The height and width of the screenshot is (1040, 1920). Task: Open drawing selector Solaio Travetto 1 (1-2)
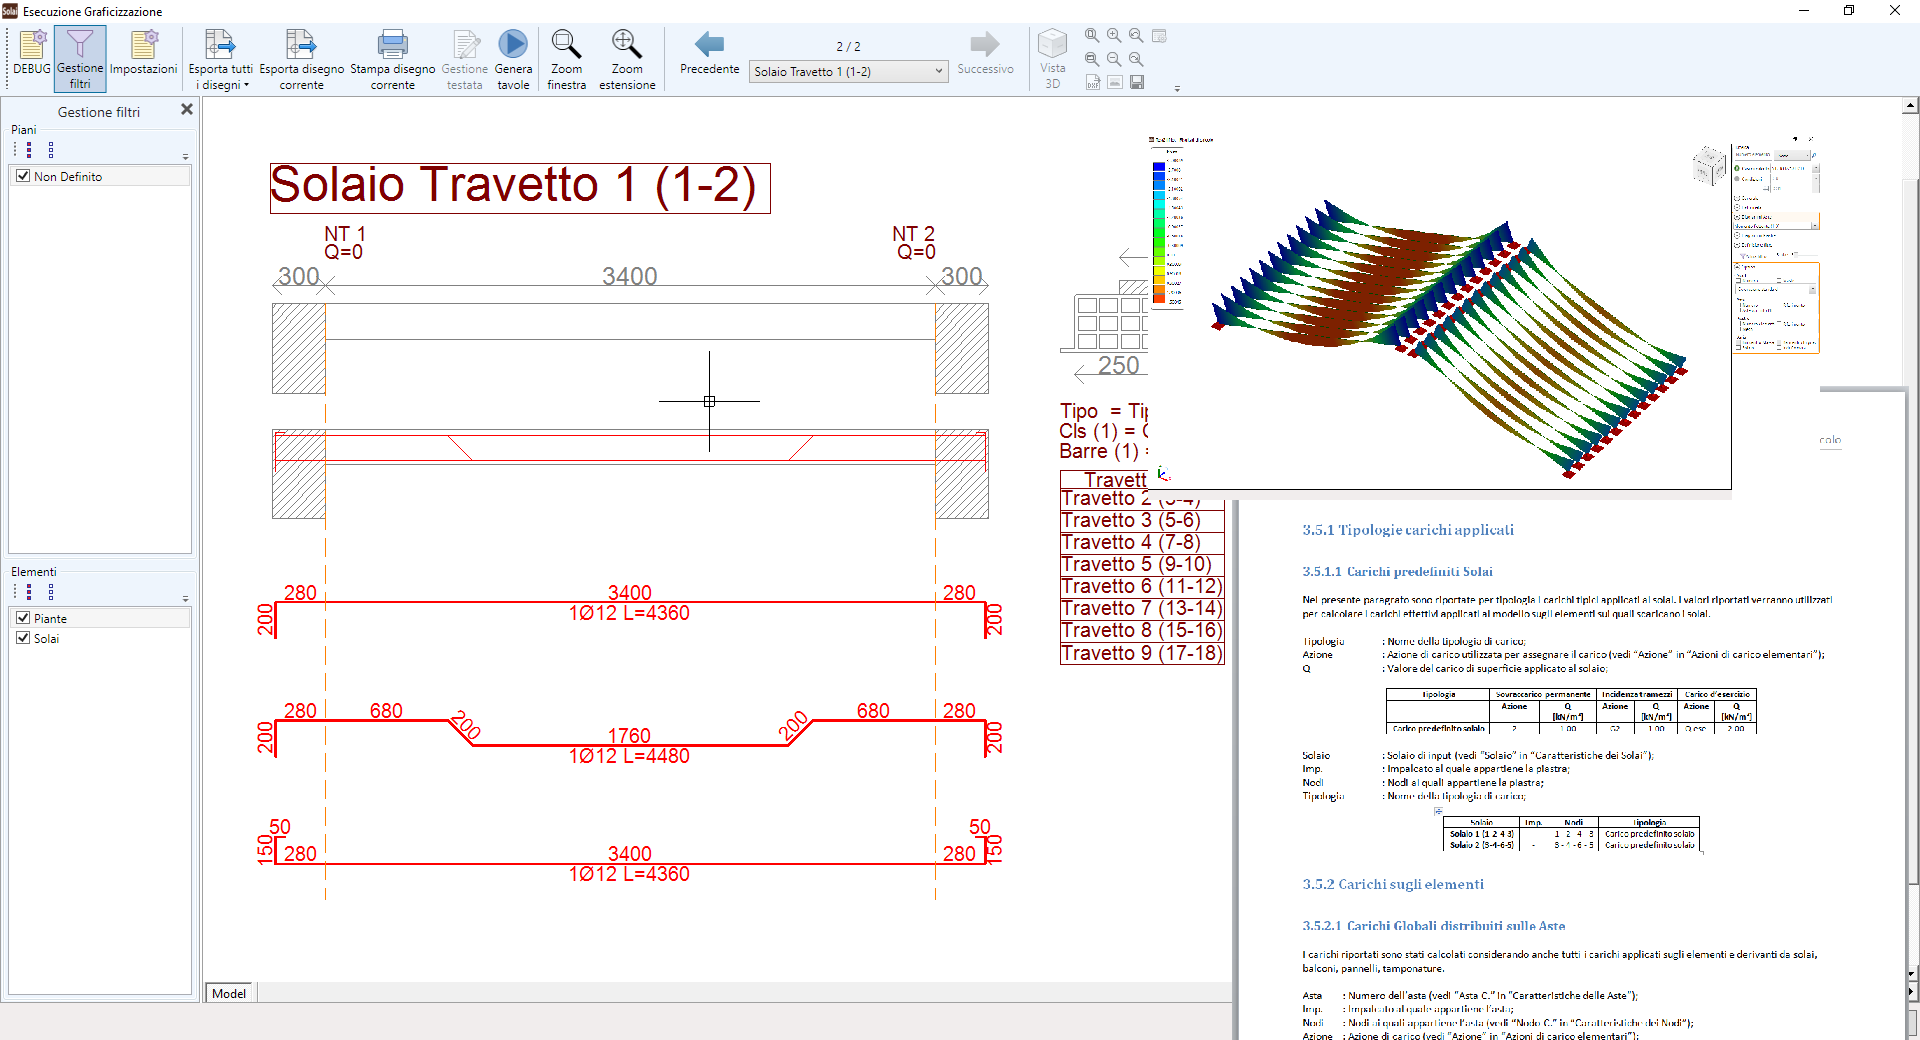pos(848,71)
